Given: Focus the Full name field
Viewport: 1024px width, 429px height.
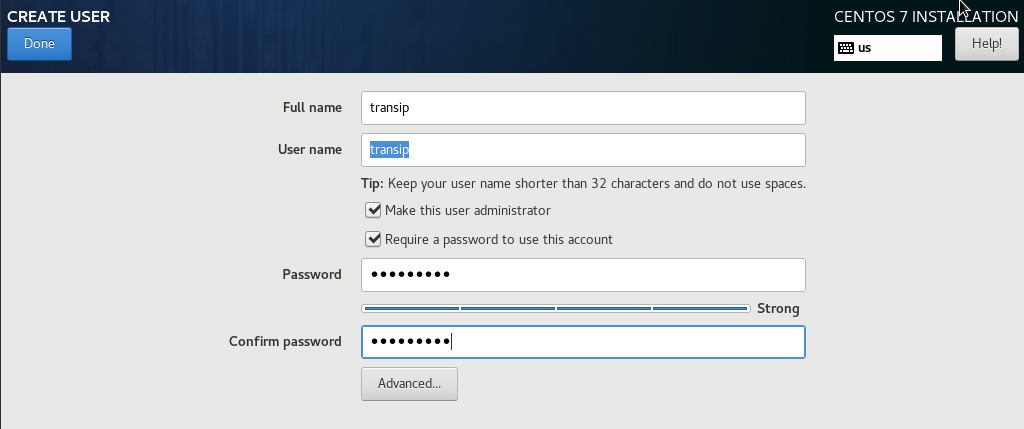Looking at the screenshot, I should coord(583,108).
